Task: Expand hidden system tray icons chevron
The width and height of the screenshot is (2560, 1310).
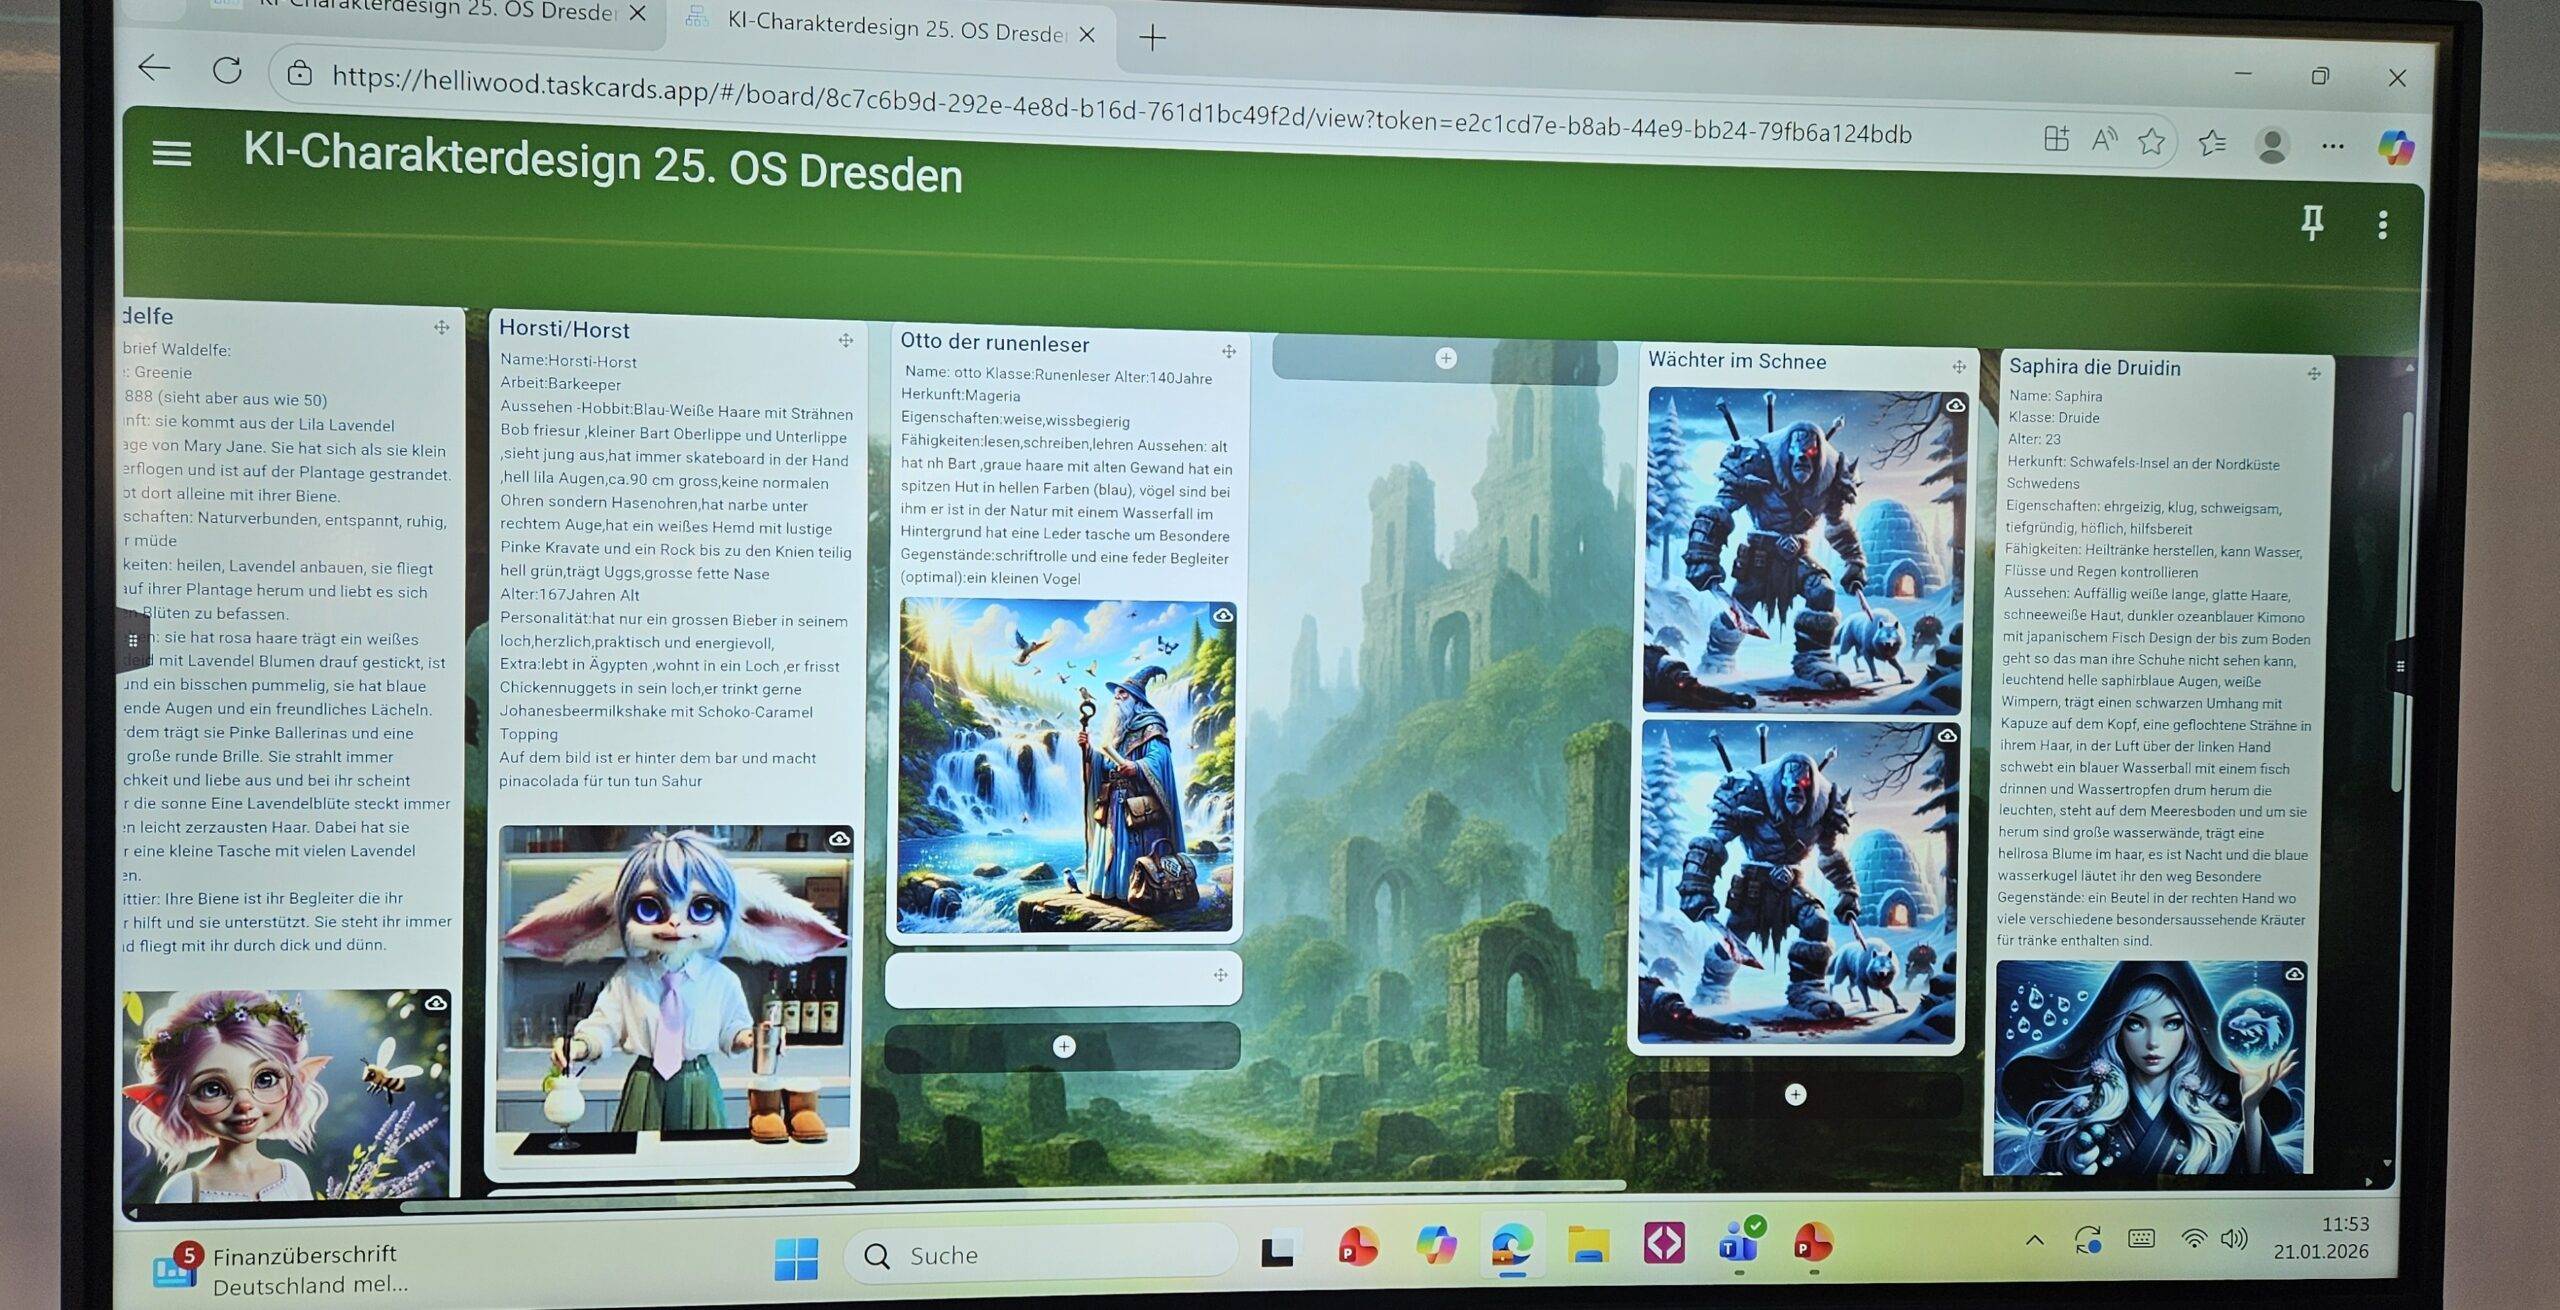Action: tap(2034, 1241)
